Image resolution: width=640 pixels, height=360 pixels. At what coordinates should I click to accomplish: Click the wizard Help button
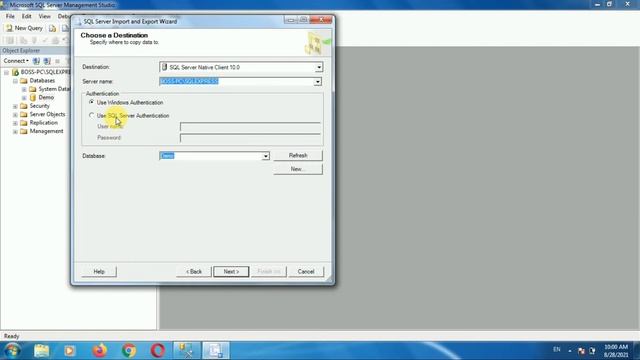point(99,271)
